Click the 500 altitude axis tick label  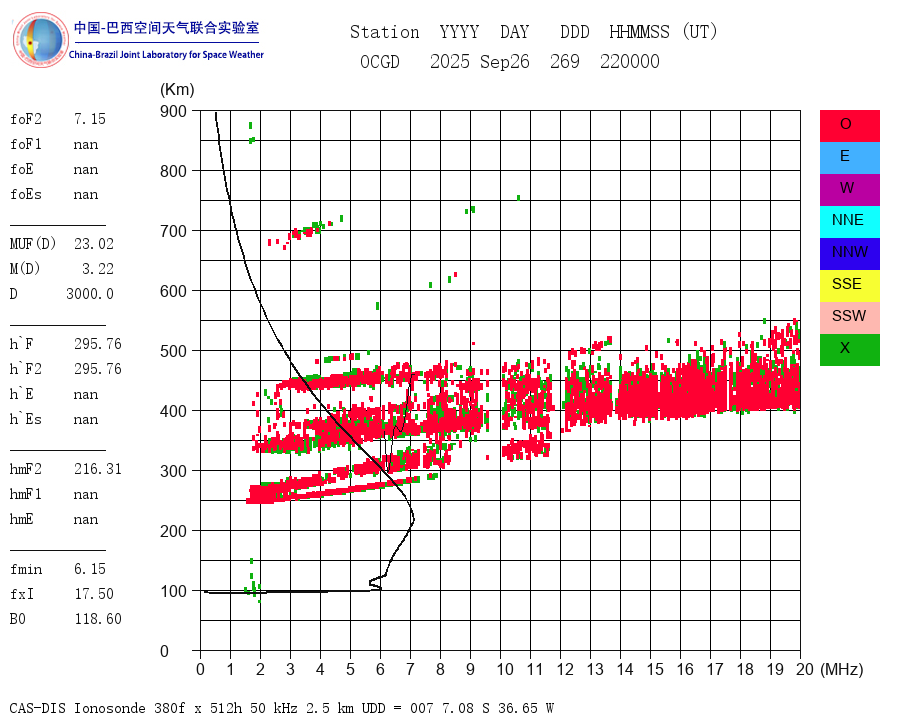173,351
